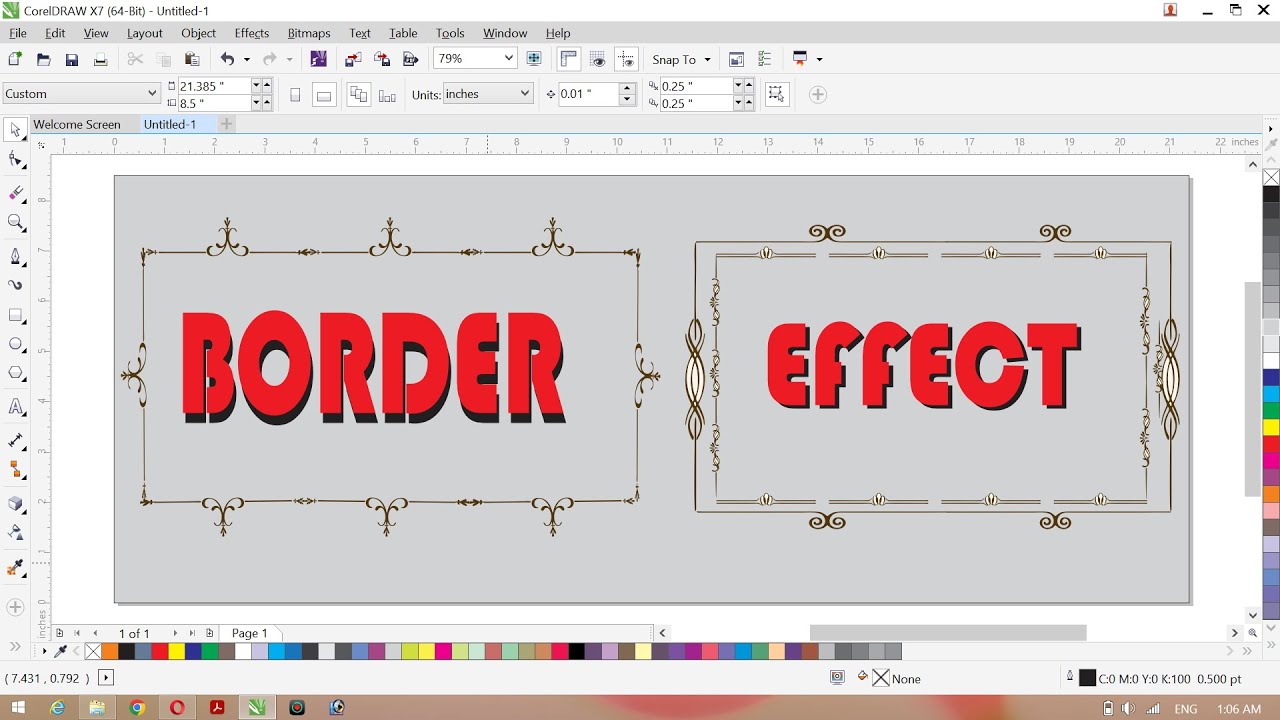The height and width of the screenshot is (720, 1280).
Task: Open the Effects menu
Action: point(252,33)
